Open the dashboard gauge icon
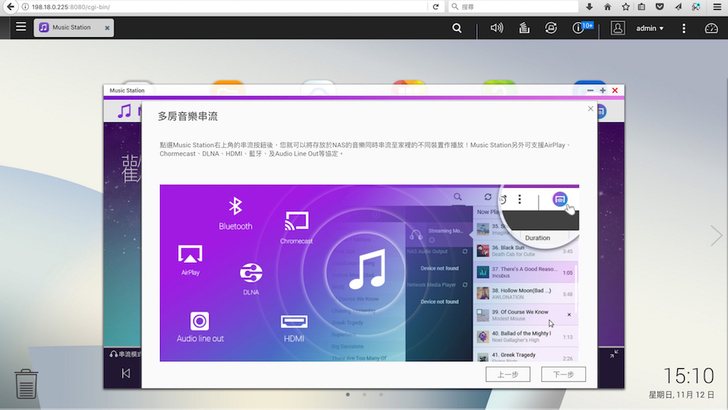This screenshot has height=410, width=728. tap(710, 28)
